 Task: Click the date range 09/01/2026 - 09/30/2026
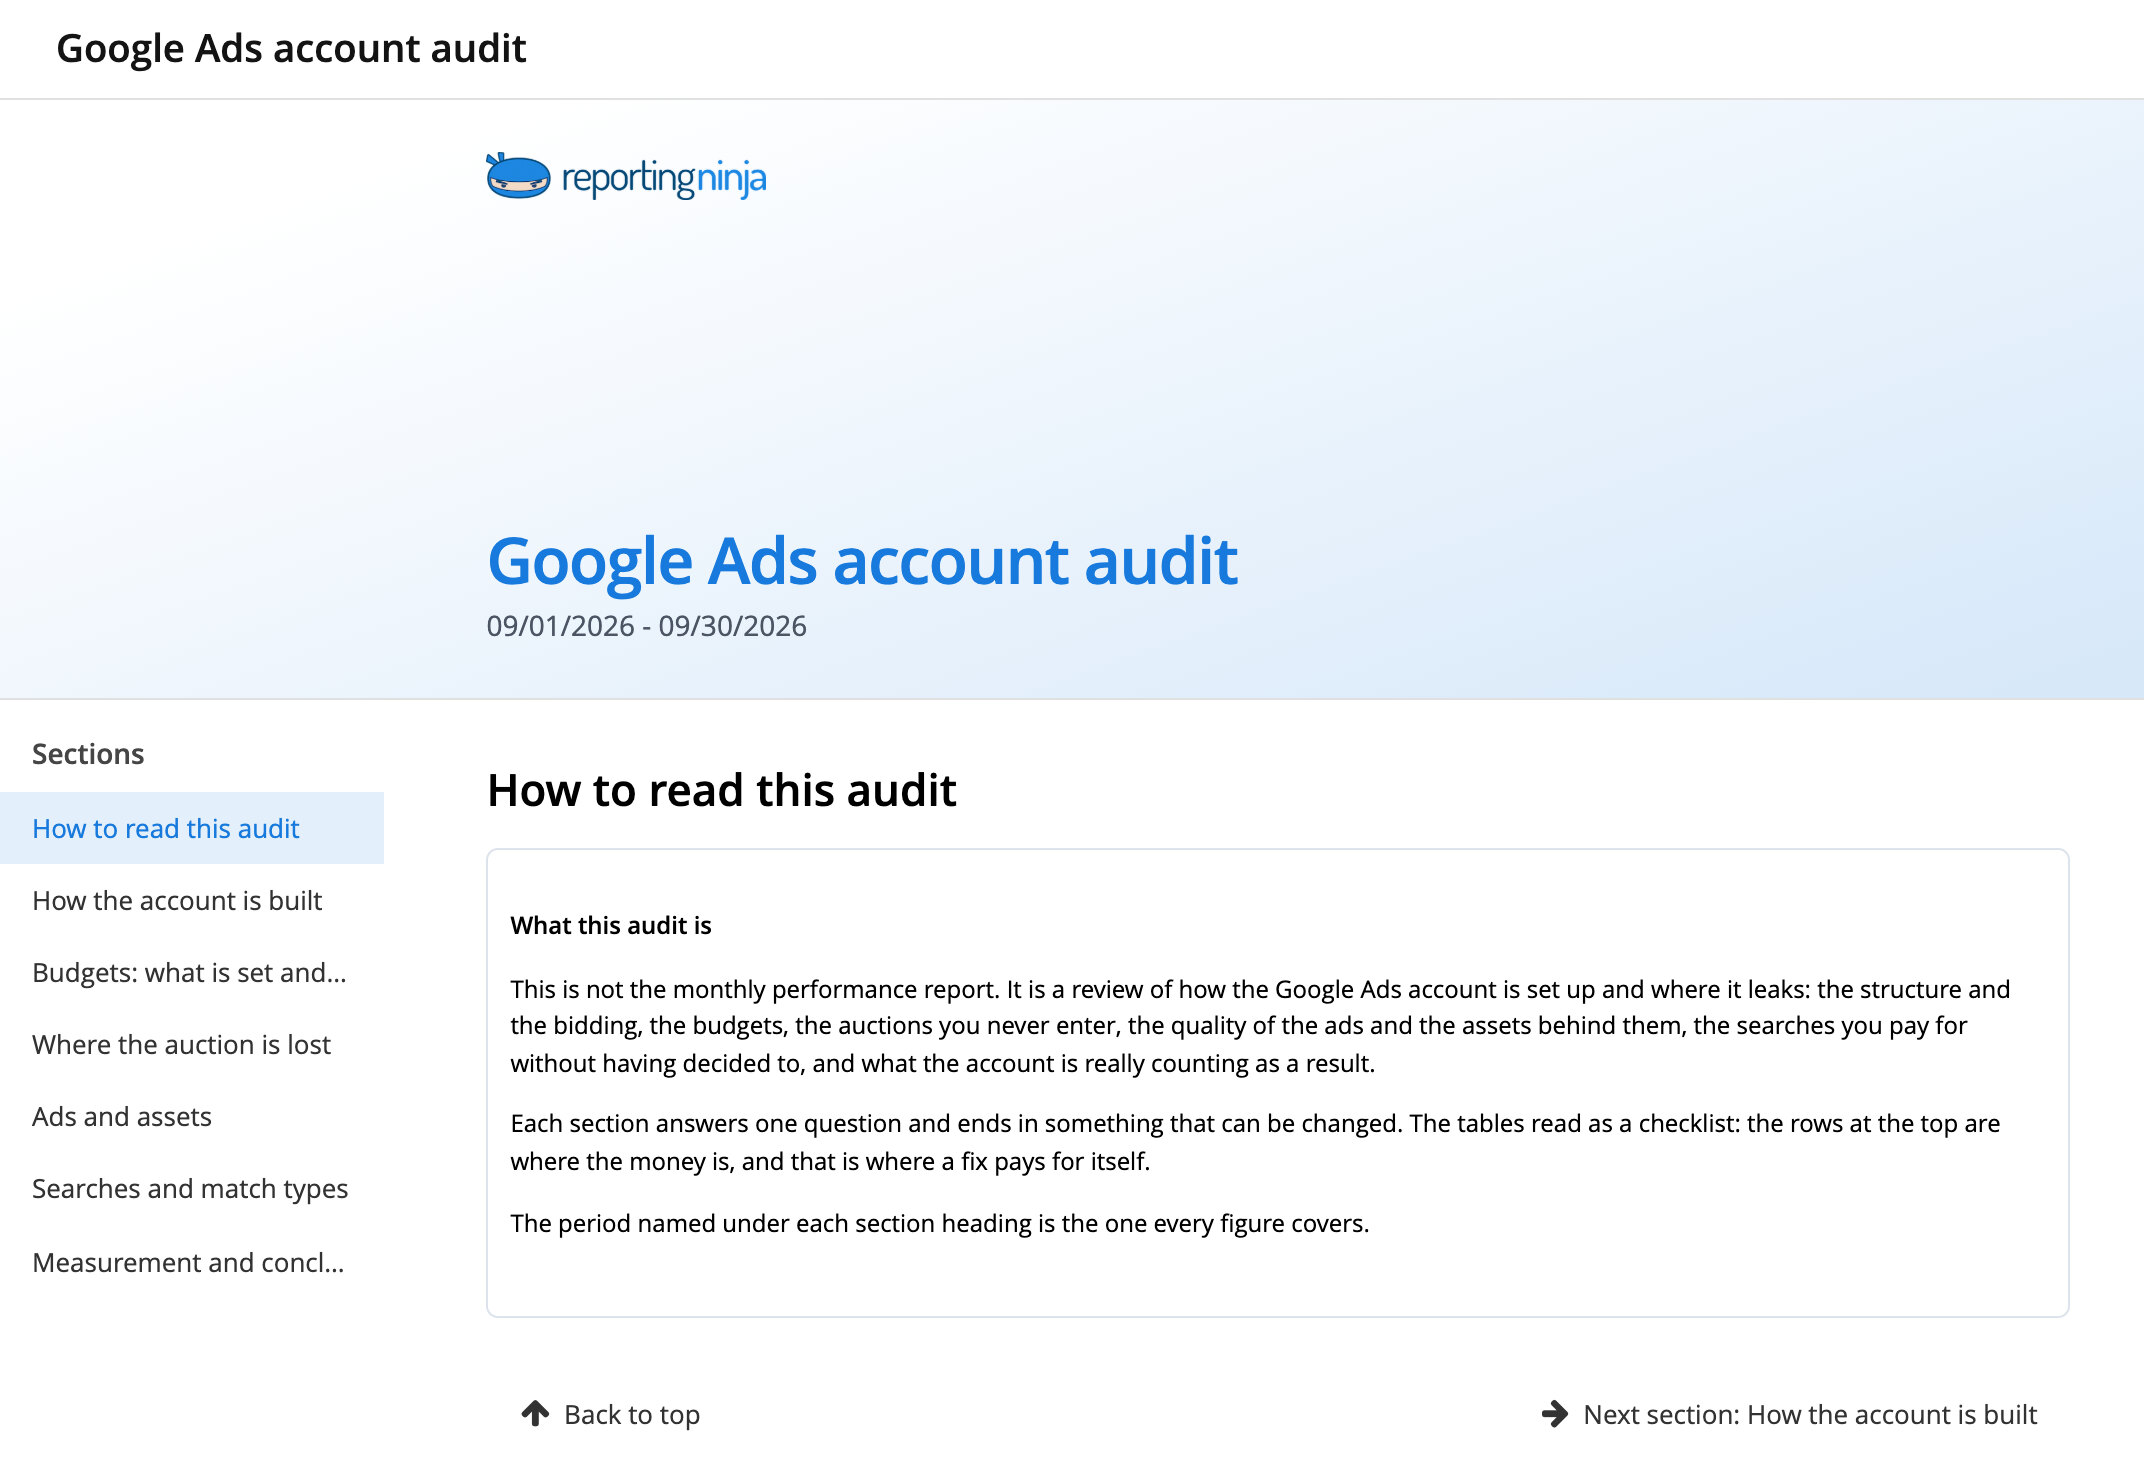coord(646,626)
